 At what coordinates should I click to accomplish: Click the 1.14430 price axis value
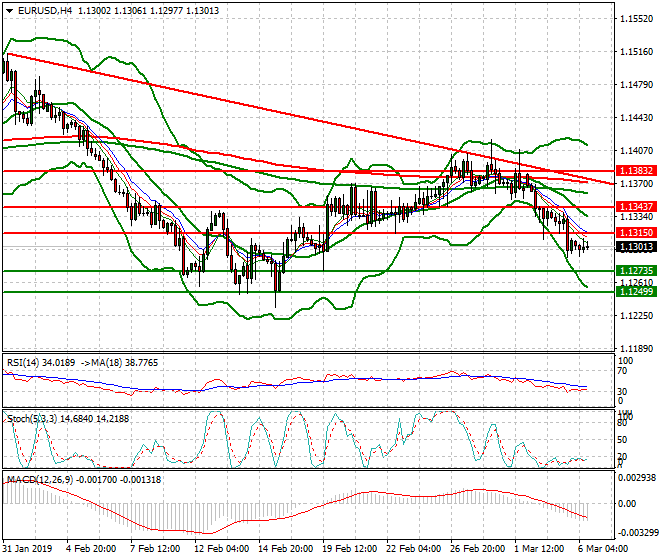637,118
